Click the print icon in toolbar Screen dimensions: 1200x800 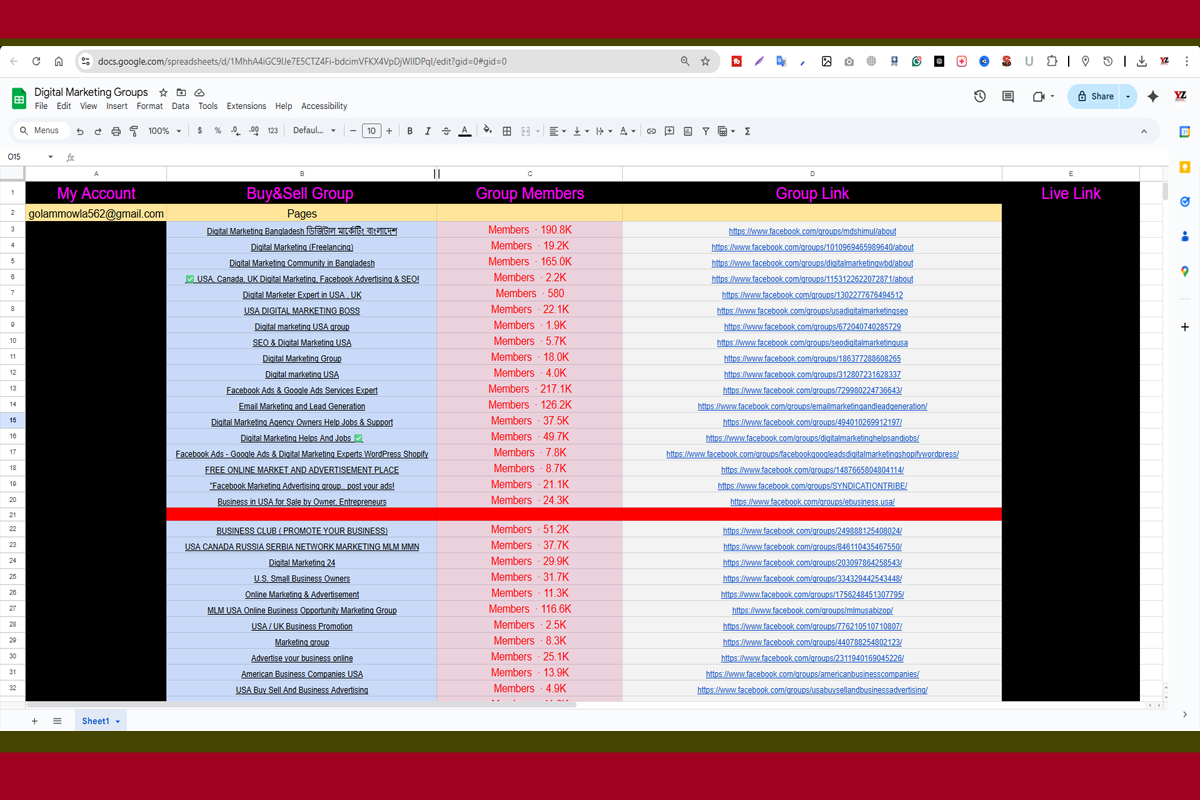coord(116,131)
